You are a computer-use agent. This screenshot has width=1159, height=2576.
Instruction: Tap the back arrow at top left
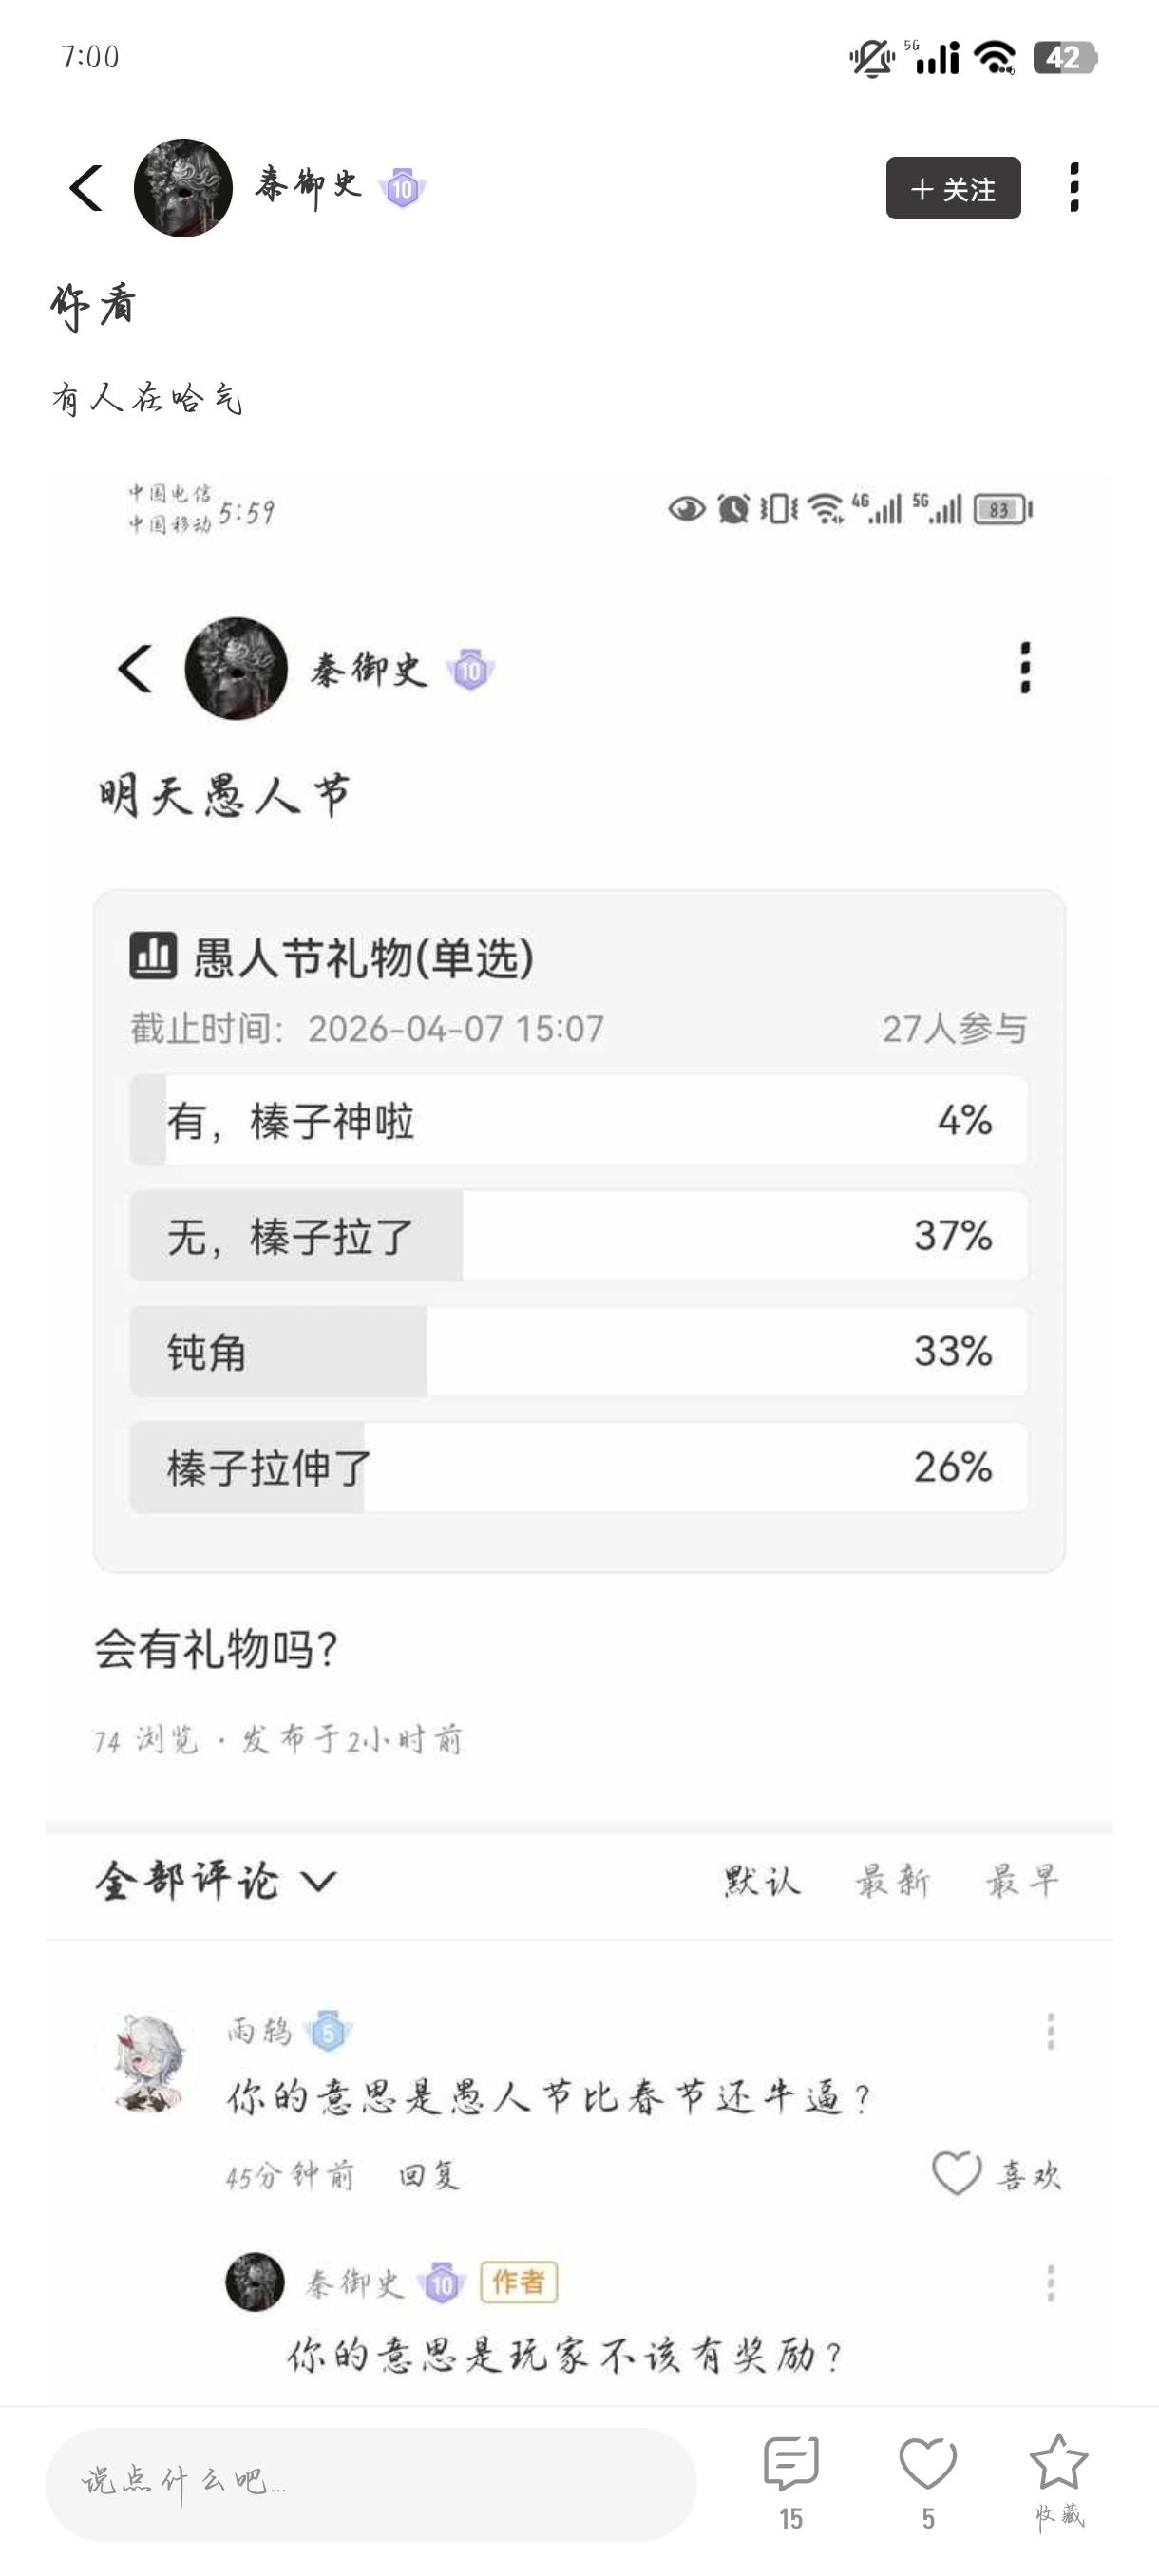[87, 188]
